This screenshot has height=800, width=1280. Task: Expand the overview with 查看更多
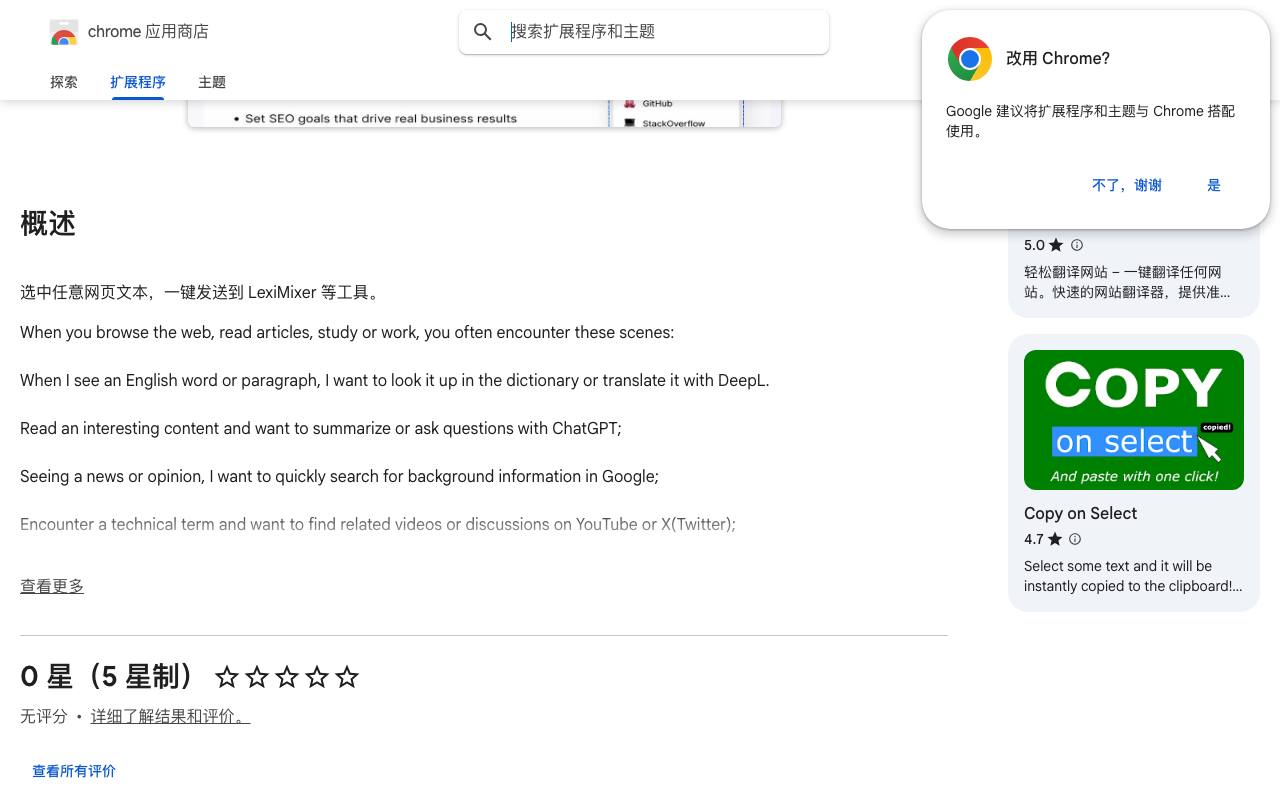(52, 586)
